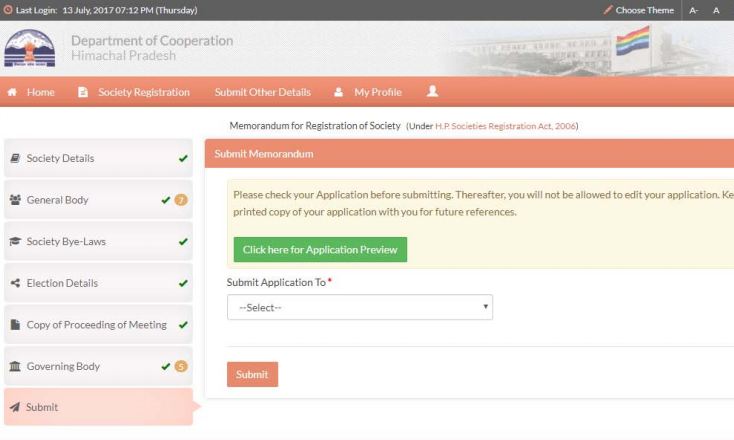Screen dimensions: 734x440
Task: Click the Society Registration document icon
Action: [83, 92]
